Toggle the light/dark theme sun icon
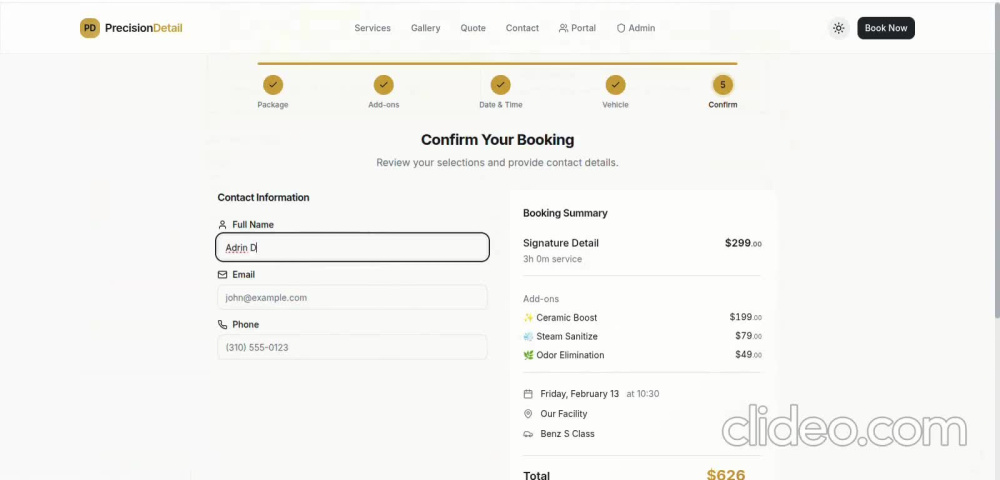The image size is (1000, 480). click(x=839, y=28)
